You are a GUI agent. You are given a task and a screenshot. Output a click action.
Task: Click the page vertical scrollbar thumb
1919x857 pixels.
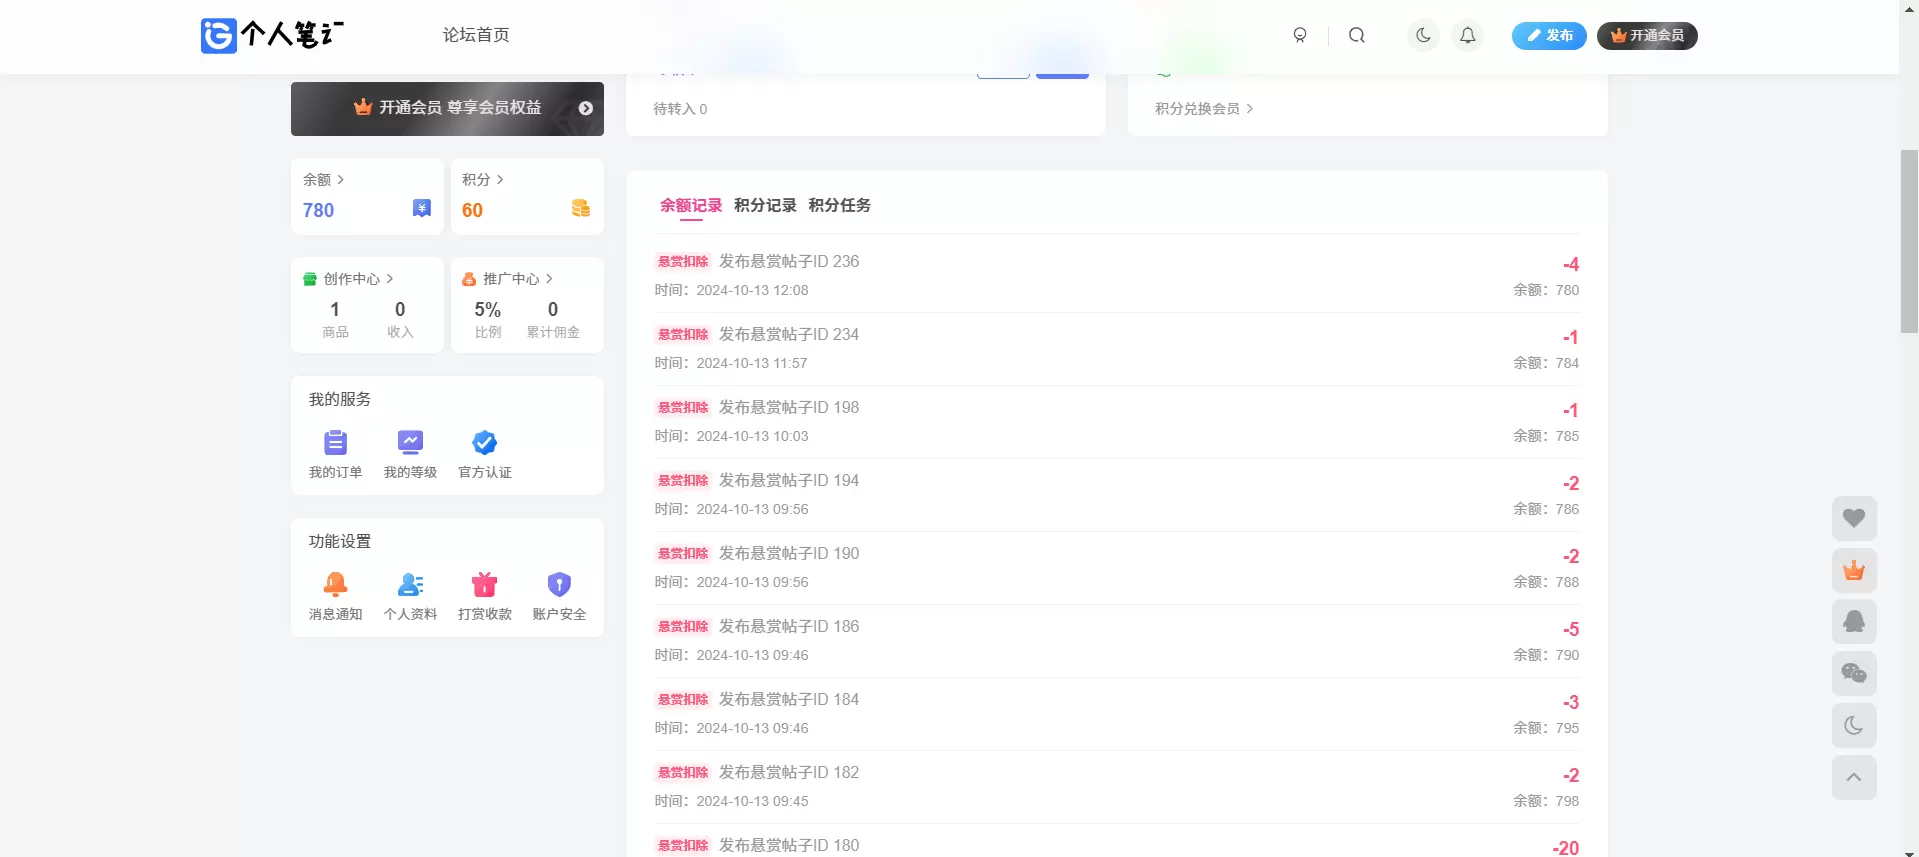(x=1909, y=241)
